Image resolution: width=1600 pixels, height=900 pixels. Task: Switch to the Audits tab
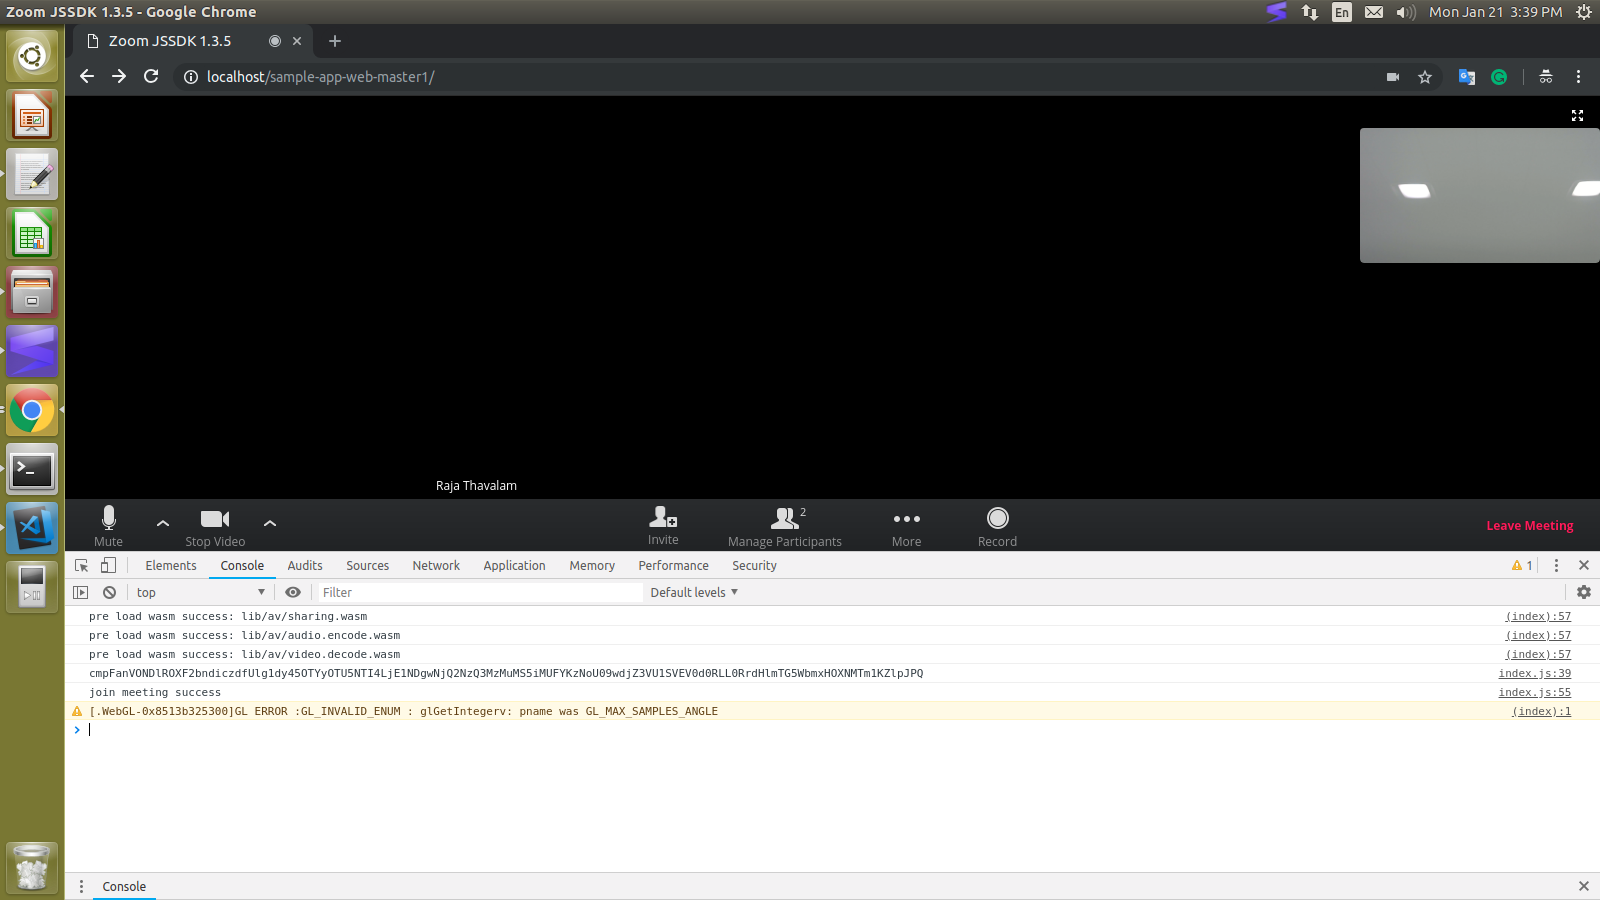point(305,565)
